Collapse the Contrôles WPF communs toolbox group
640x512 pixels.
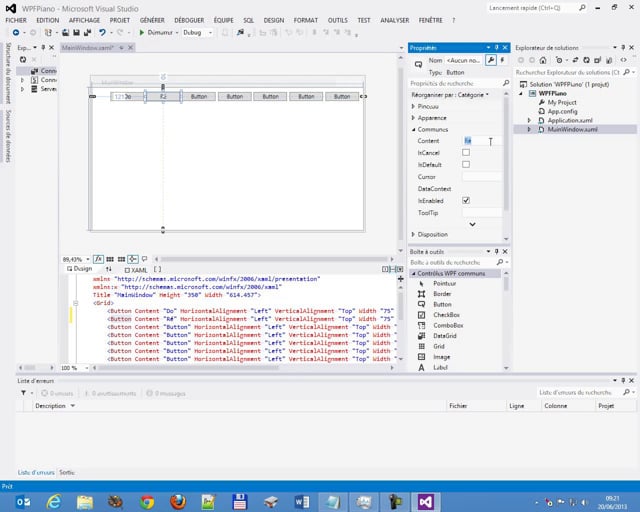[x=413, y=274]
